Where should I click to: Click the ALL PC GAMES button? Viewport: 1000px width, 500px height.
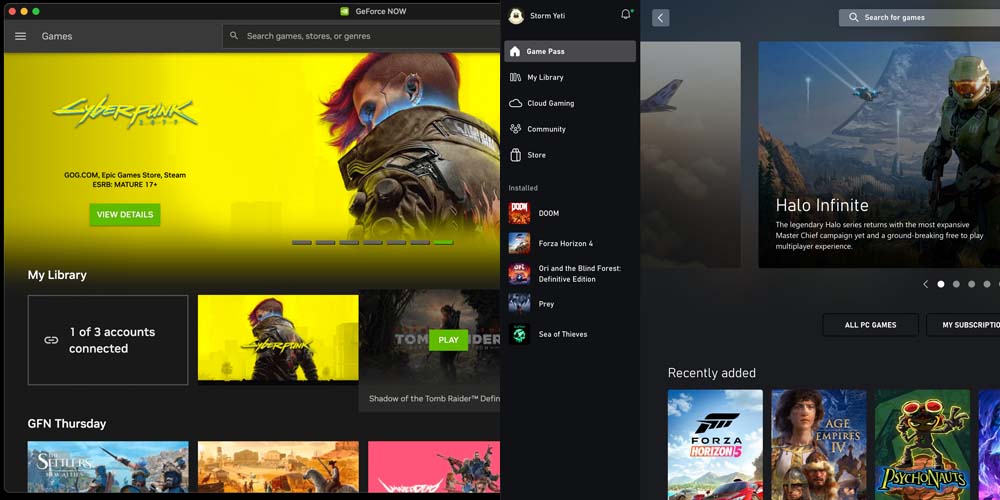tap(870, 325)
